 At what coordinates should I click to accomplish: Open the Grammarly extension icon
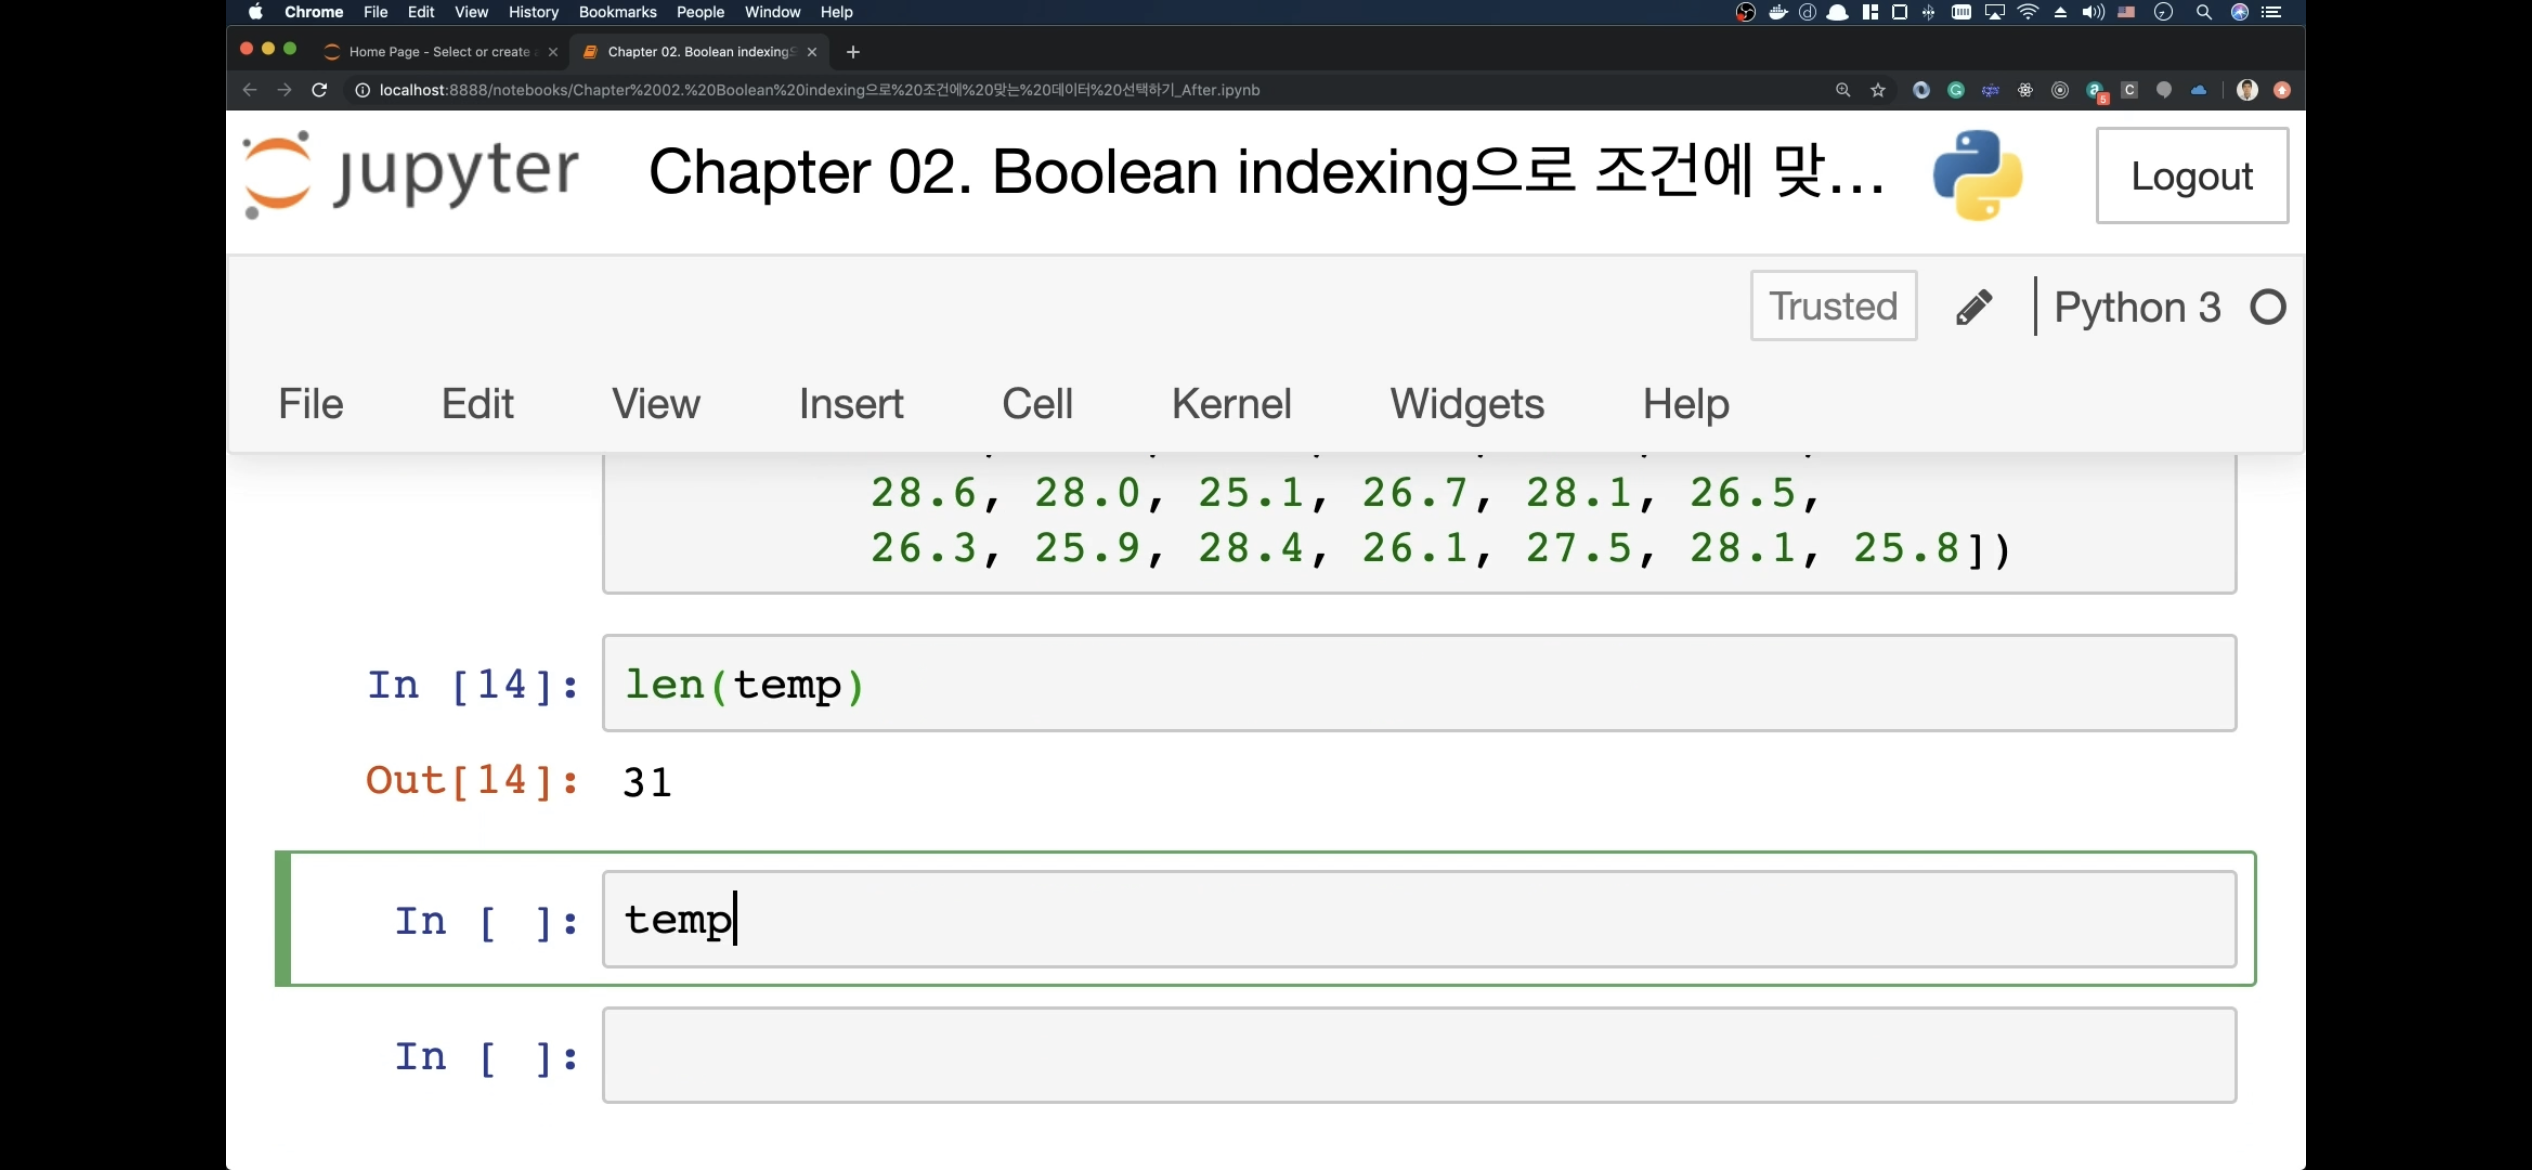(x=1956, y=90)
